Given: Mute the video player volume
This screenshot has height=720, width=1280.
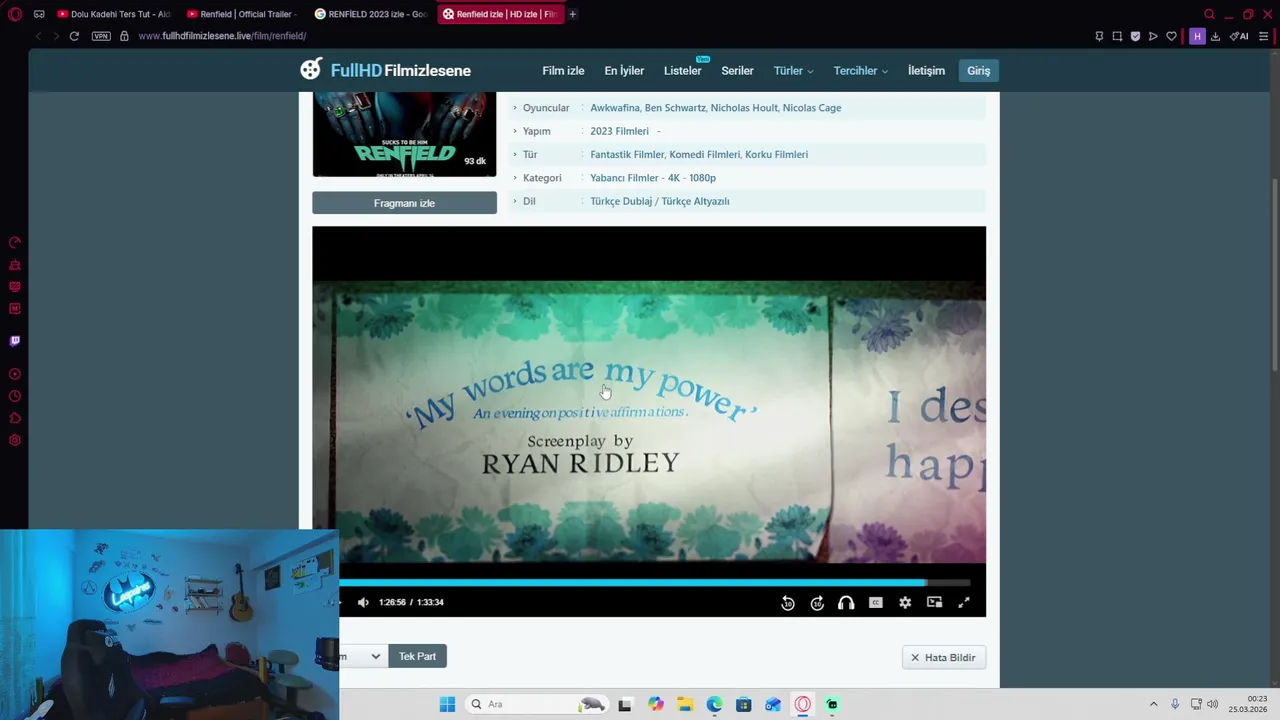Looking at the screenshot, I should click(363, 602).
